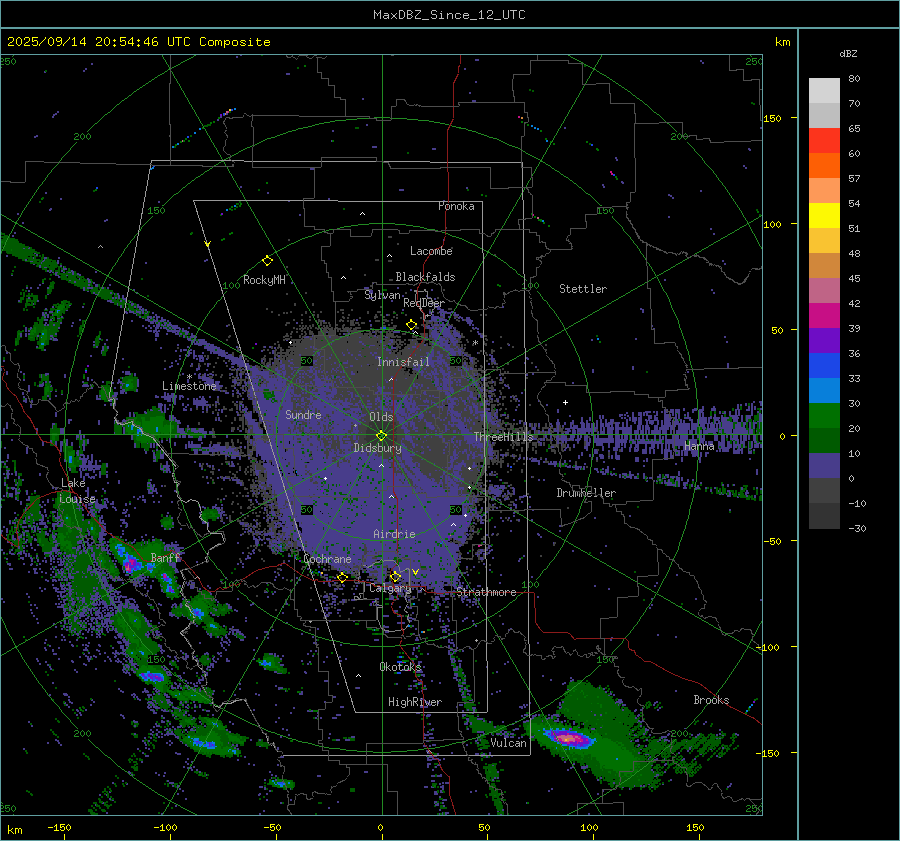Pick the red swatch in the dBZ legend
The height and width of the screenshot is (841, 900).
824,141
